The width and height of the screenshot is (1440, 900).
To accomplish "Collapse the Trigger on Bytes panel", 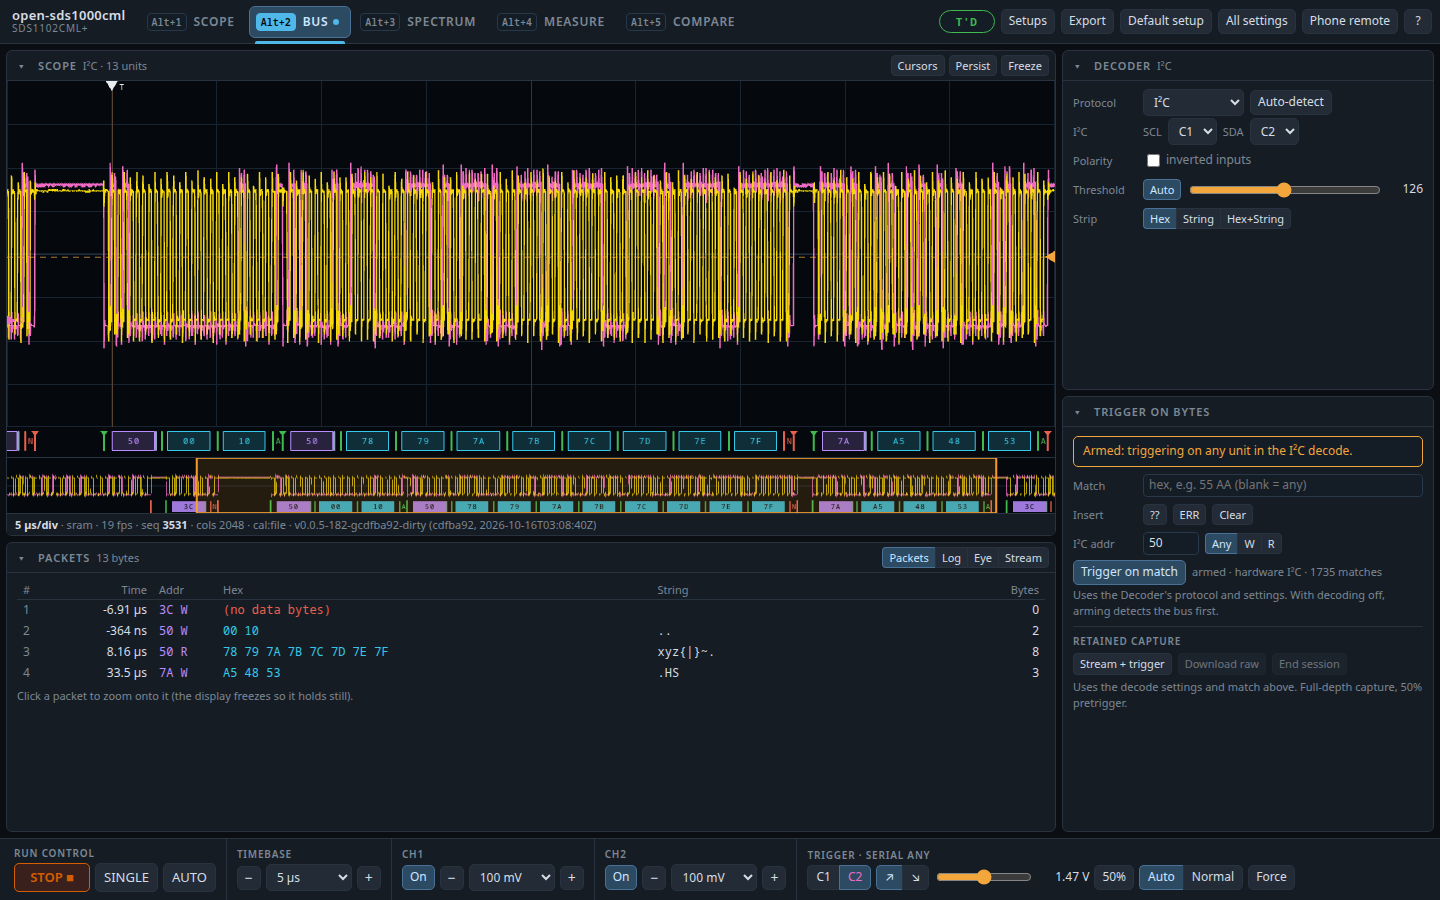I will (1077, 412).
